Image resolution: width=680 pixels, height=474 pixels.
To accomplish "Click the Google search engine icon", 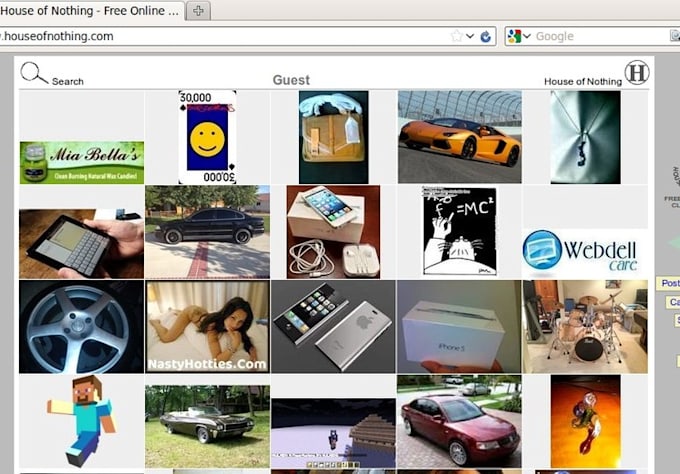I will pyautogui.click(x=514, y=36).
